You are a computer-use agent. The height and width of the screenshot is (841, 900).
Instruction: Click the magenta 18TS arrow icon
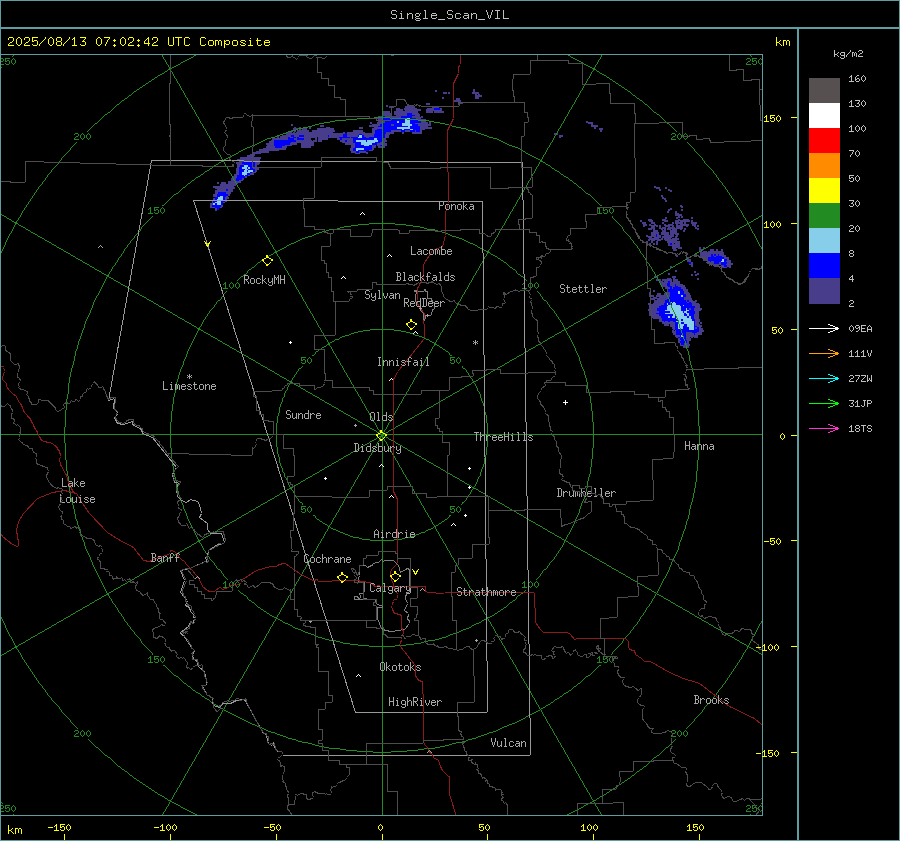824,428
